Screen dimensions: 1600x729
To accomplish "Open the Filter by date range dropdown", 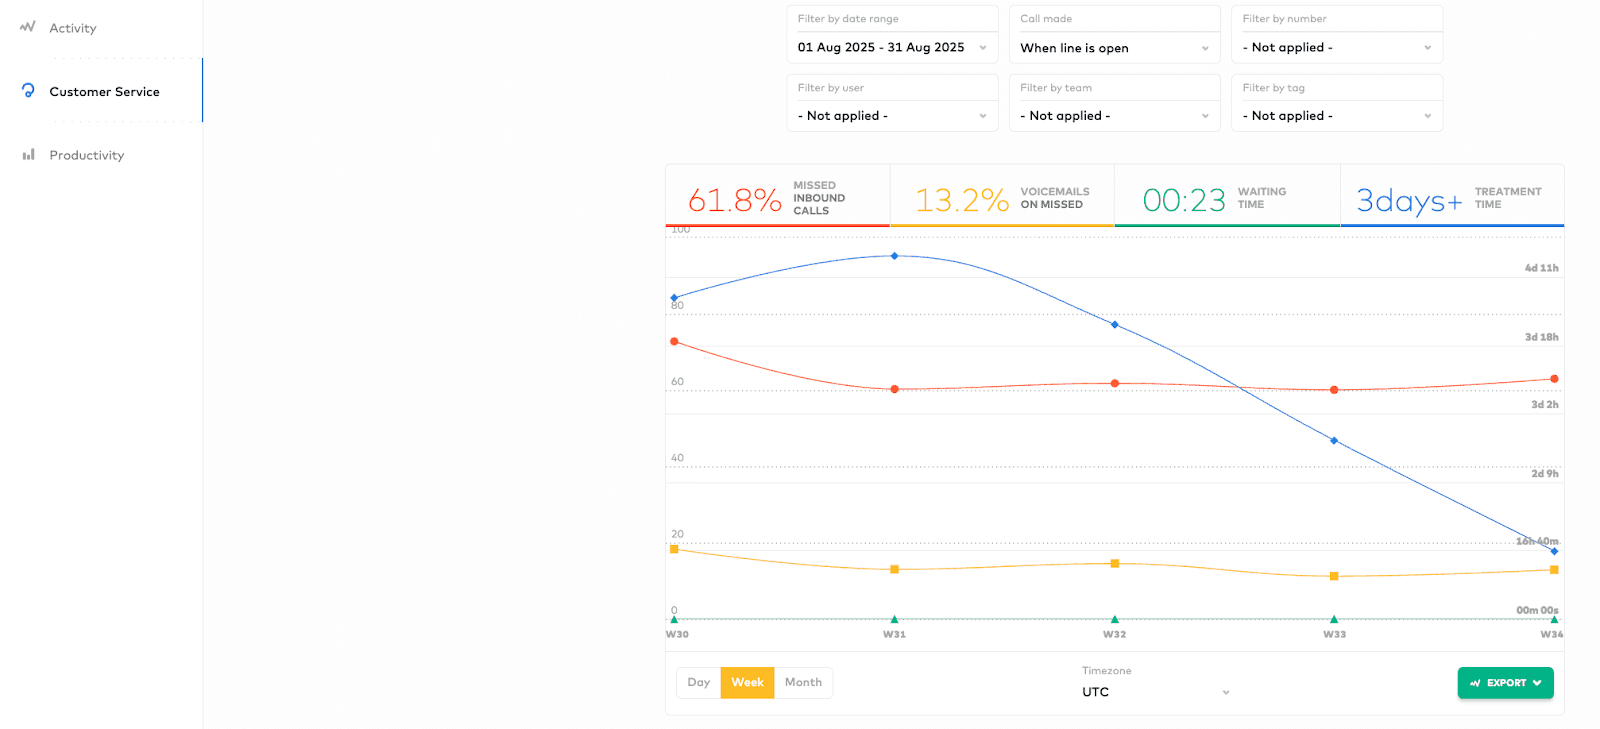I will pos(892,47).
